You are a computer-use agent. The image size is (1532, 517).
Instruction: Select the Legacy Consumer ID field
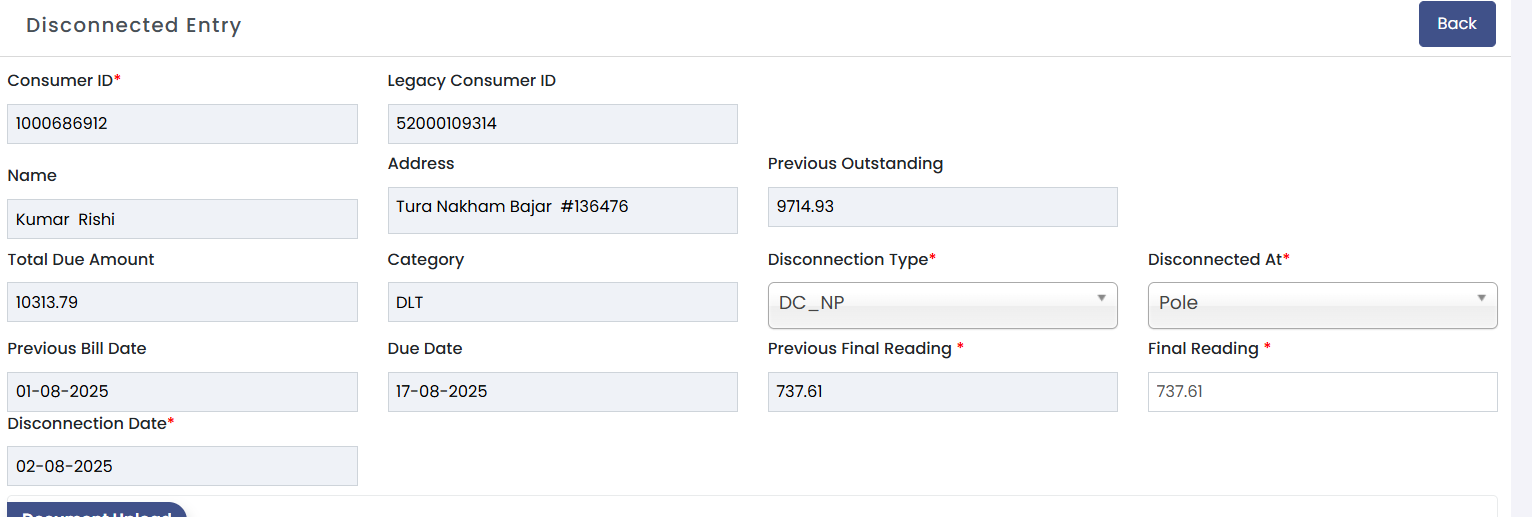coord(562,124)
